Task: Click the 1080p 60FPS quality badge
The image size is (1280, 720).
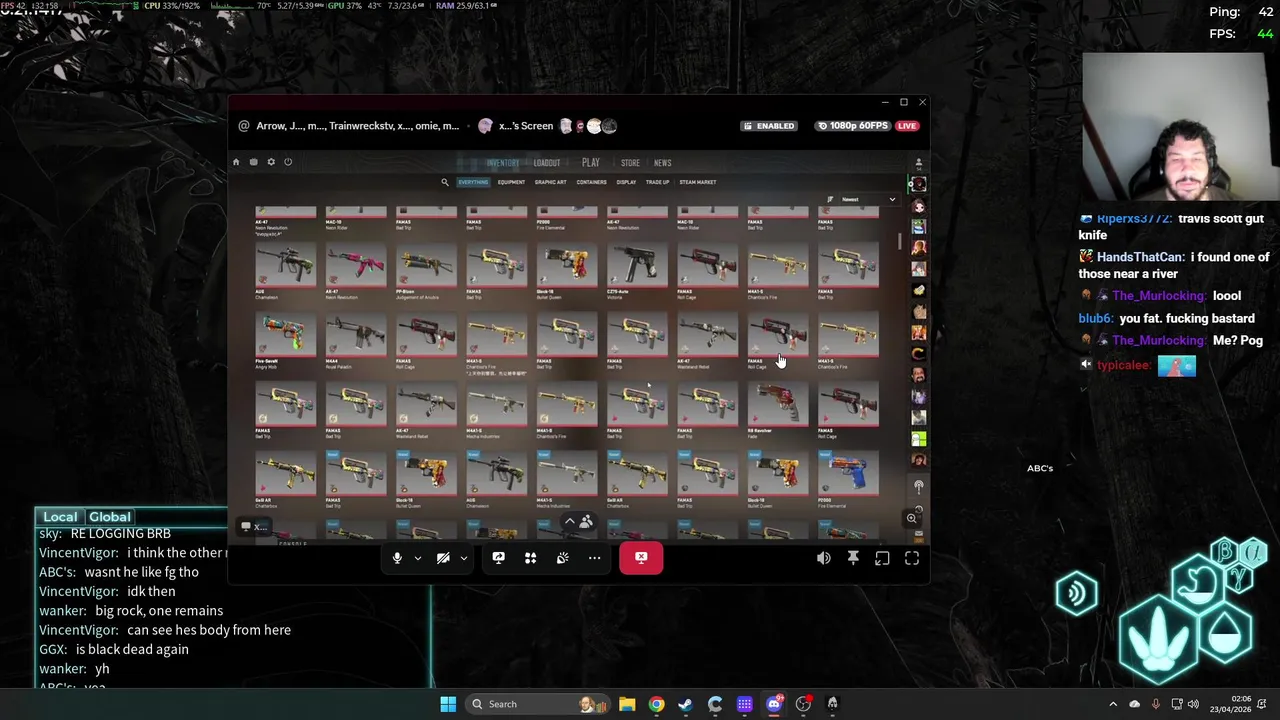Action: pos(853,126)
